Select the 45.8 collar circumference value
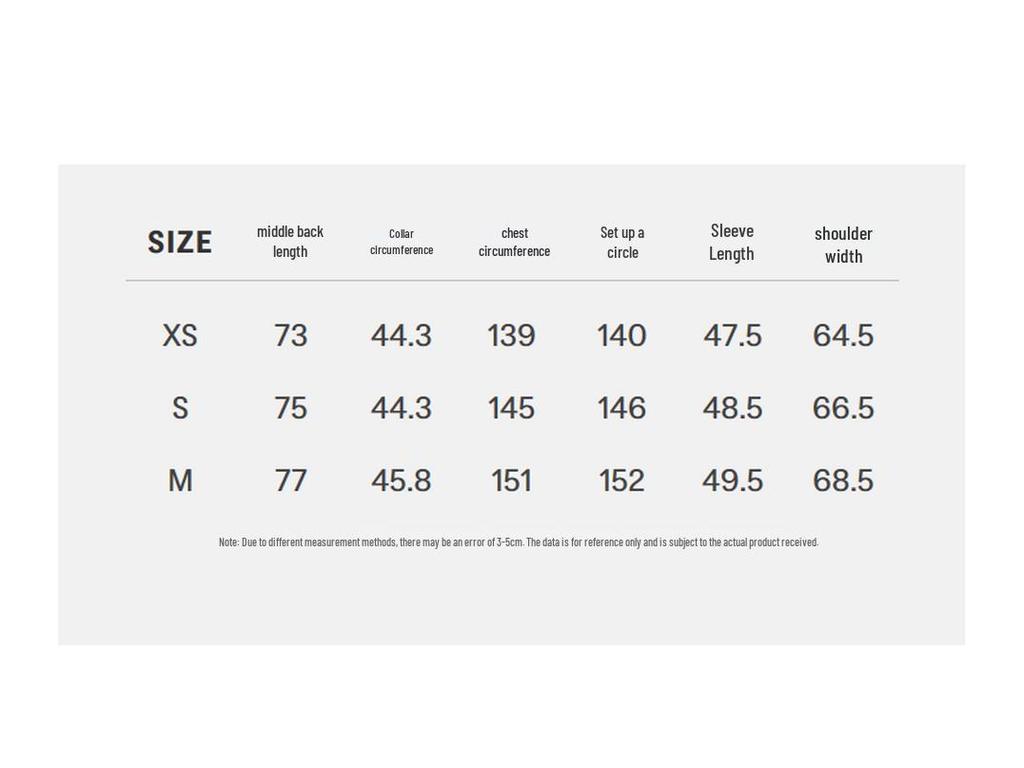 401,481
